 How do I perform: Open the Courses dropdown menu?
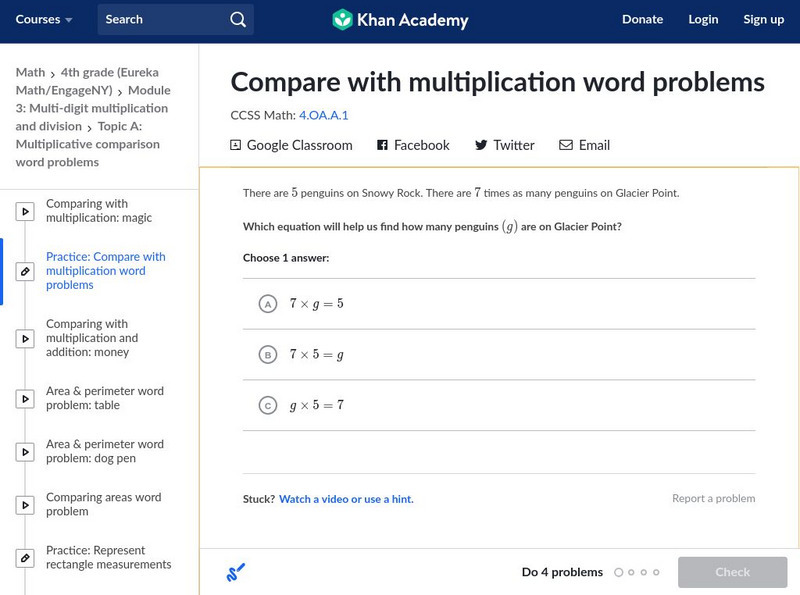(x=44, y=19)
